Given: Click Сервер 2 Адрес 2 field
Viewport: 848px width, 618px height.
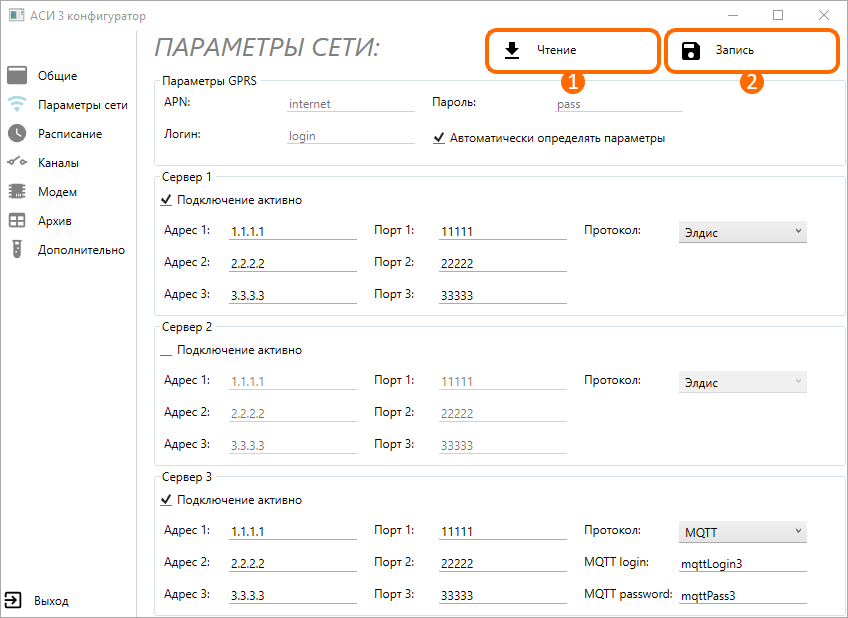Looking at the screenshot, I should coord(293,413).
